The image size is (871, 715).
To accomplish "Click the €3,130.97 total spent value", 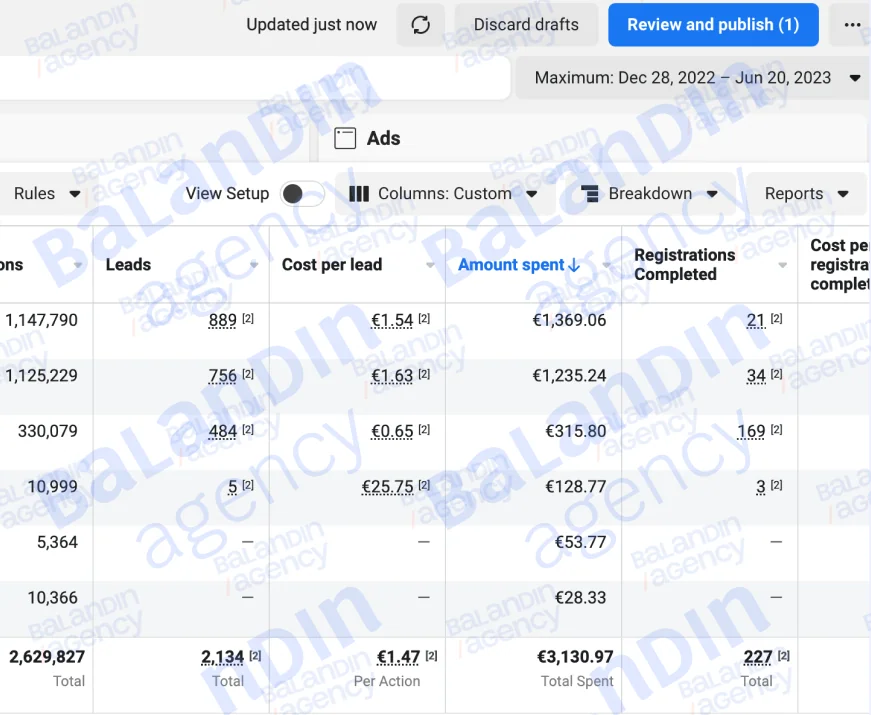I will pyautogui.click(x=575, y=657).
